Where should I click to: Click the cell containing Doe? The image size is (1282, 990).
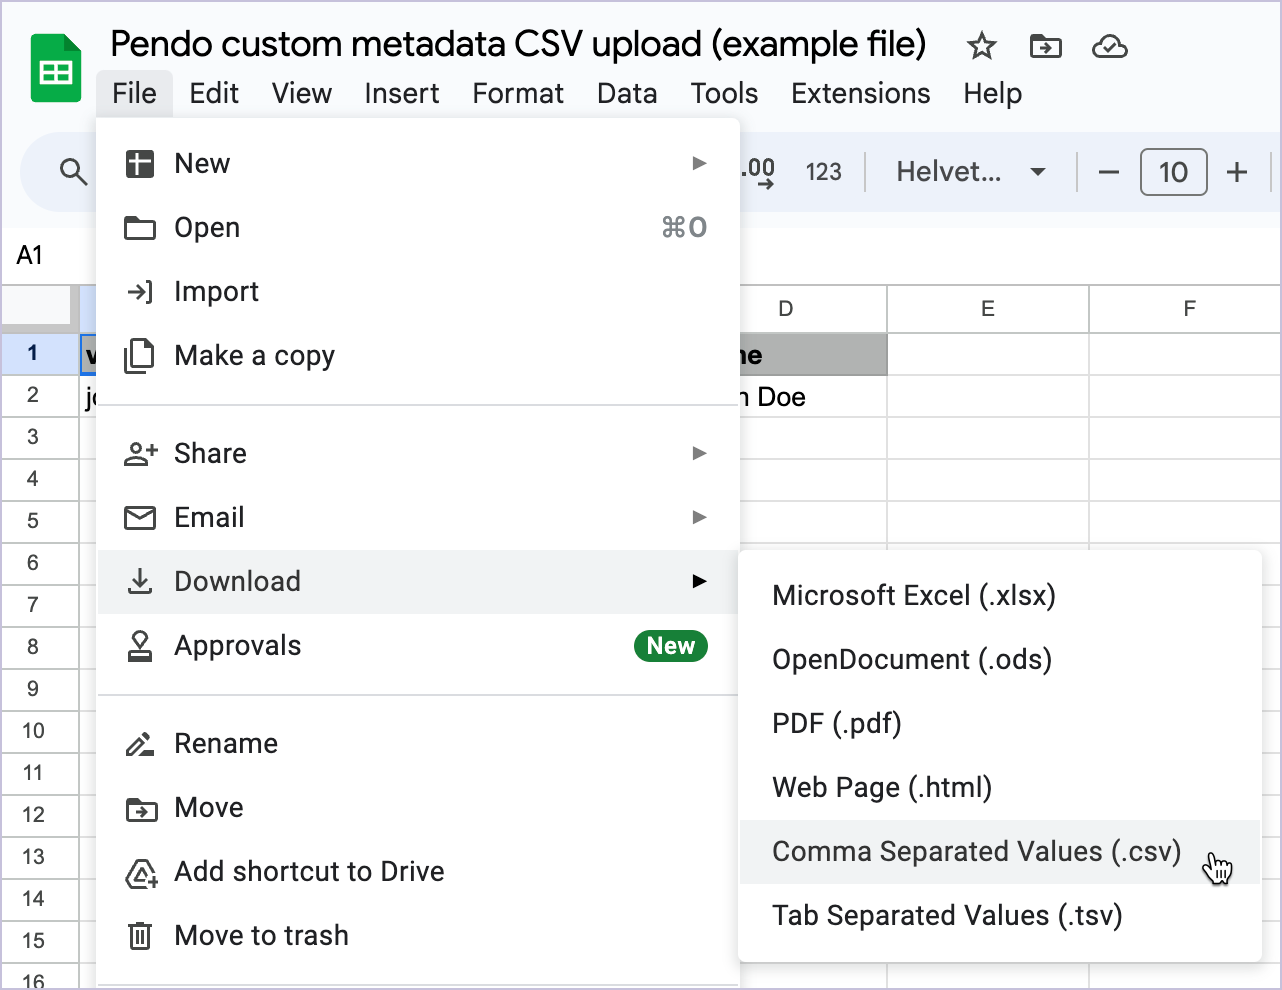tap(812, 397)
